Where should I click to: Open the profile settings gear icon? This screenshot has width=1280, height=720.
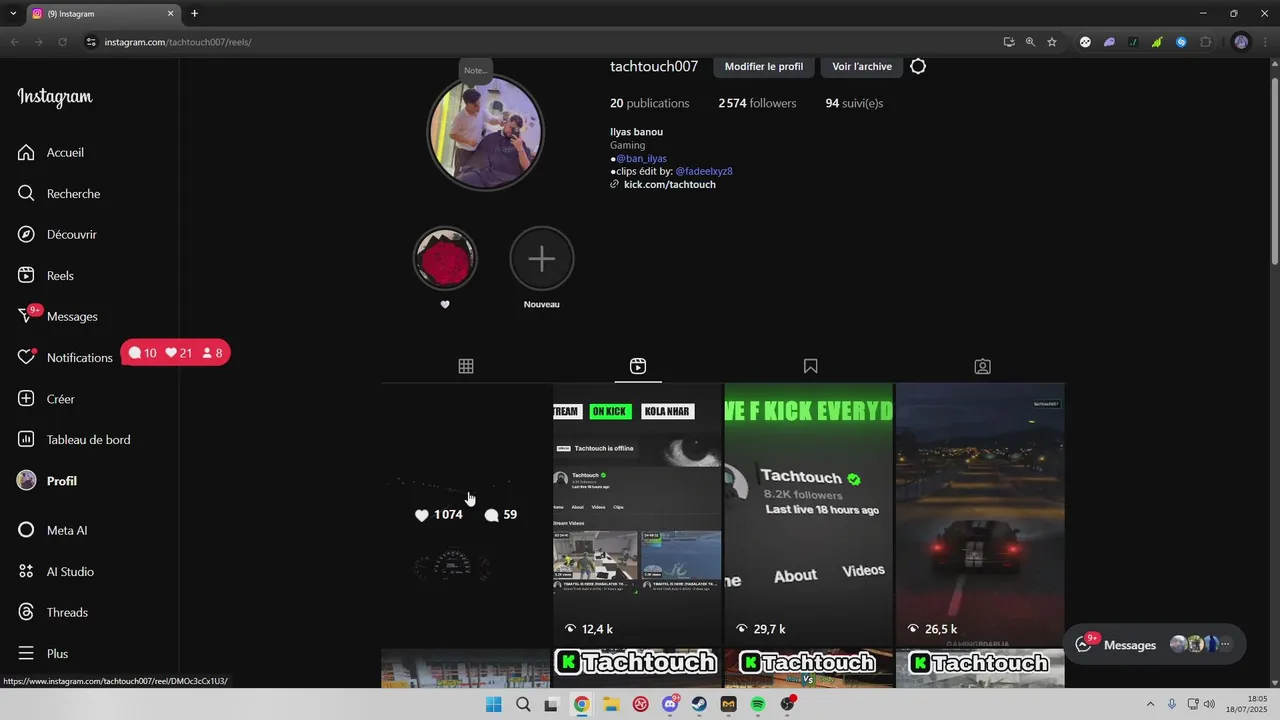click(x=918, y=67)
